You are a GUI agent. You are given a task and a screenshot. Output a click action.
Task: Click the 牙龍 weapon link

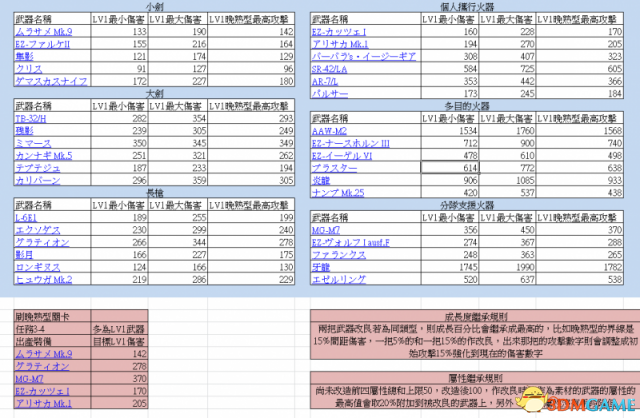click(x=321, y=267)
